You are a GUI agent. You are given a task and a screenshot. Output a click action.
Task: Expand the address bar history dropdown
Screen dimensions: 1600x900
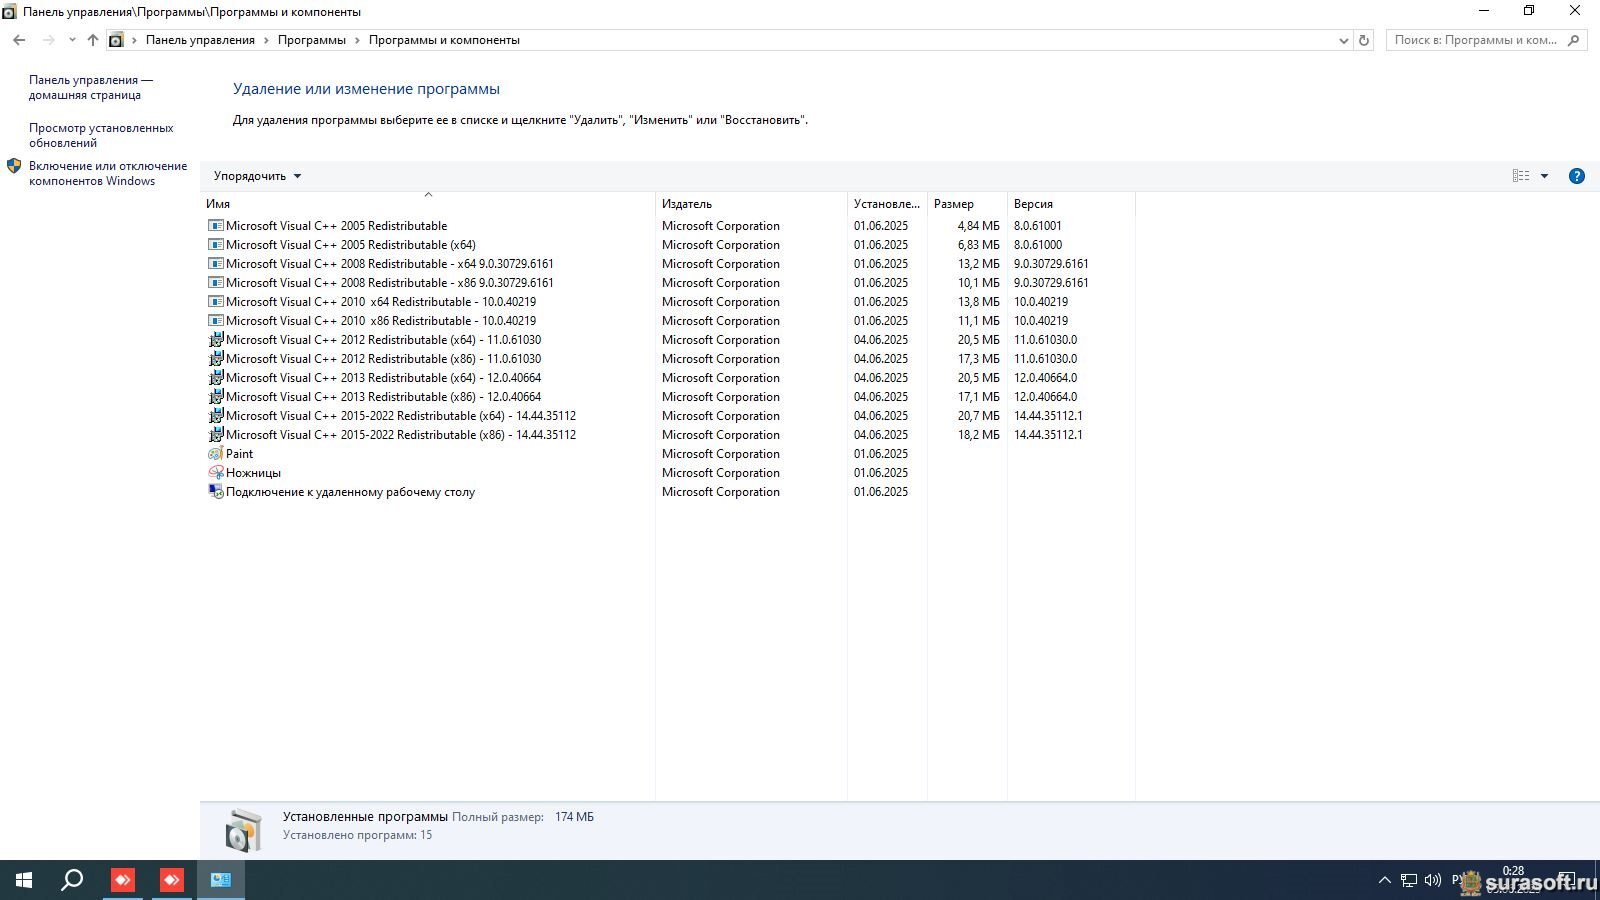(x=1343, y=40)
